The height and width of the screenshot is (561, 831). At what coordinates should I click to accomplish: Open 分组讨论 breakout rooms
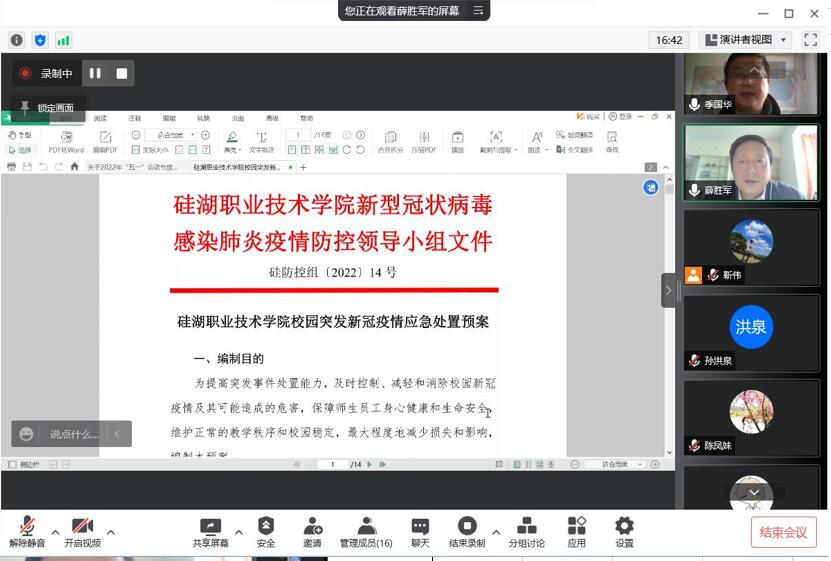(526, 532)
